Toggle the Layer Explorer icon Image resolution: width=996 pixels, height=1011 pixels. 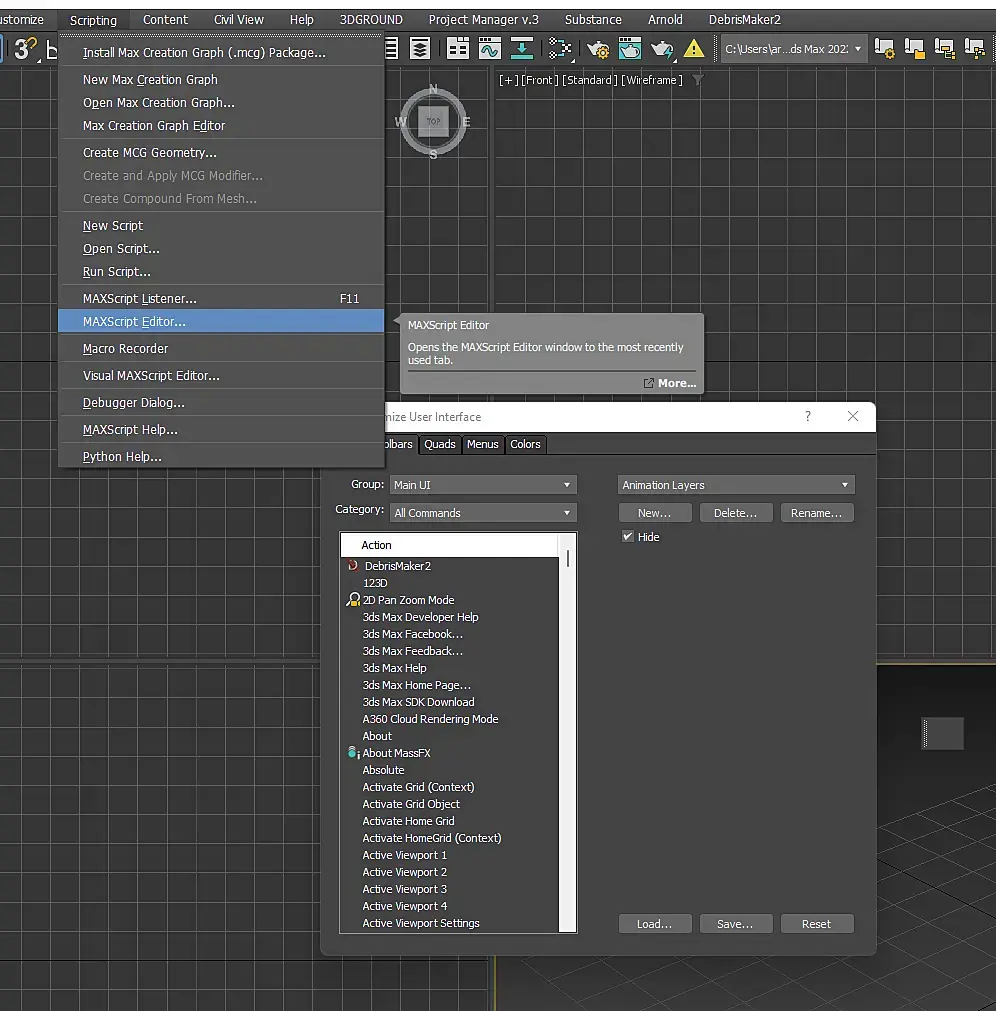pos(421,49)
